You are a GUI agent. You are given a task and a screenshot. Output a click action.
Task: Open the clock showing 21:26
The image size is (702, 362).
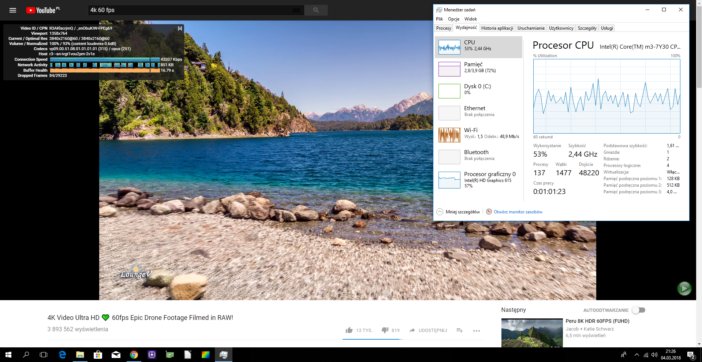(x=672, y=355)
